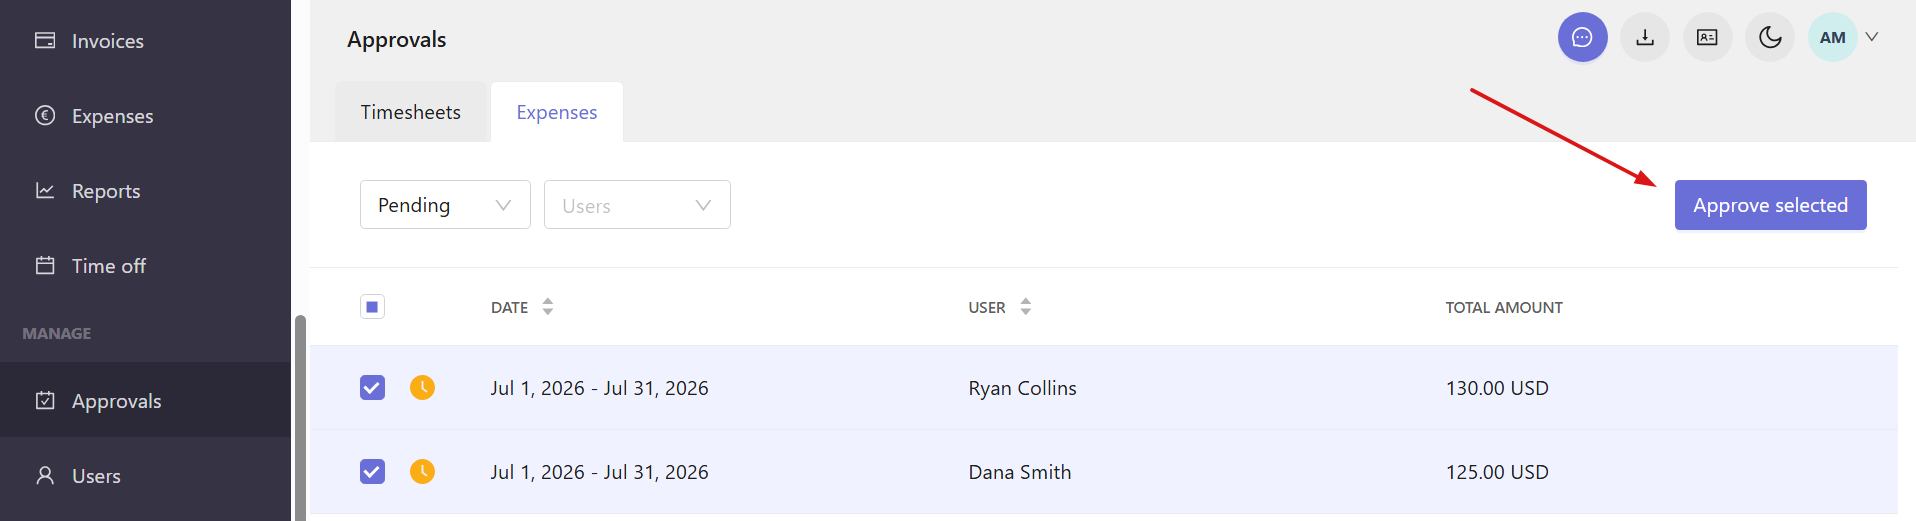
Task: Click the download icon in header
Action: (1645, 37)
